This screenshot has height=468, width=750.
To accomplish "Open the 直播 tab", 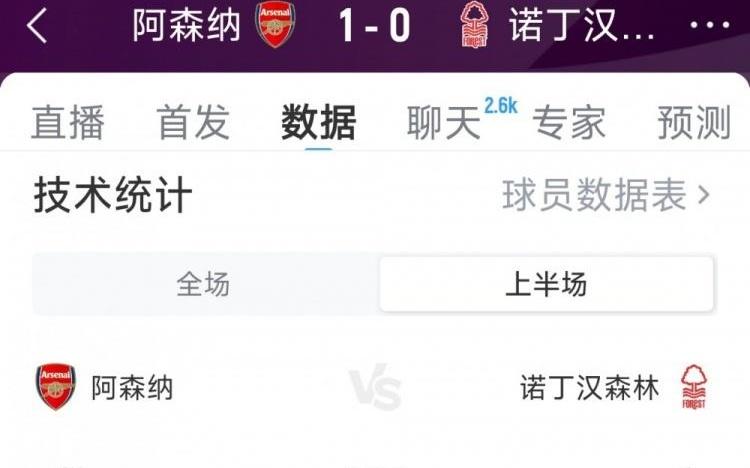I will point(68,124).
